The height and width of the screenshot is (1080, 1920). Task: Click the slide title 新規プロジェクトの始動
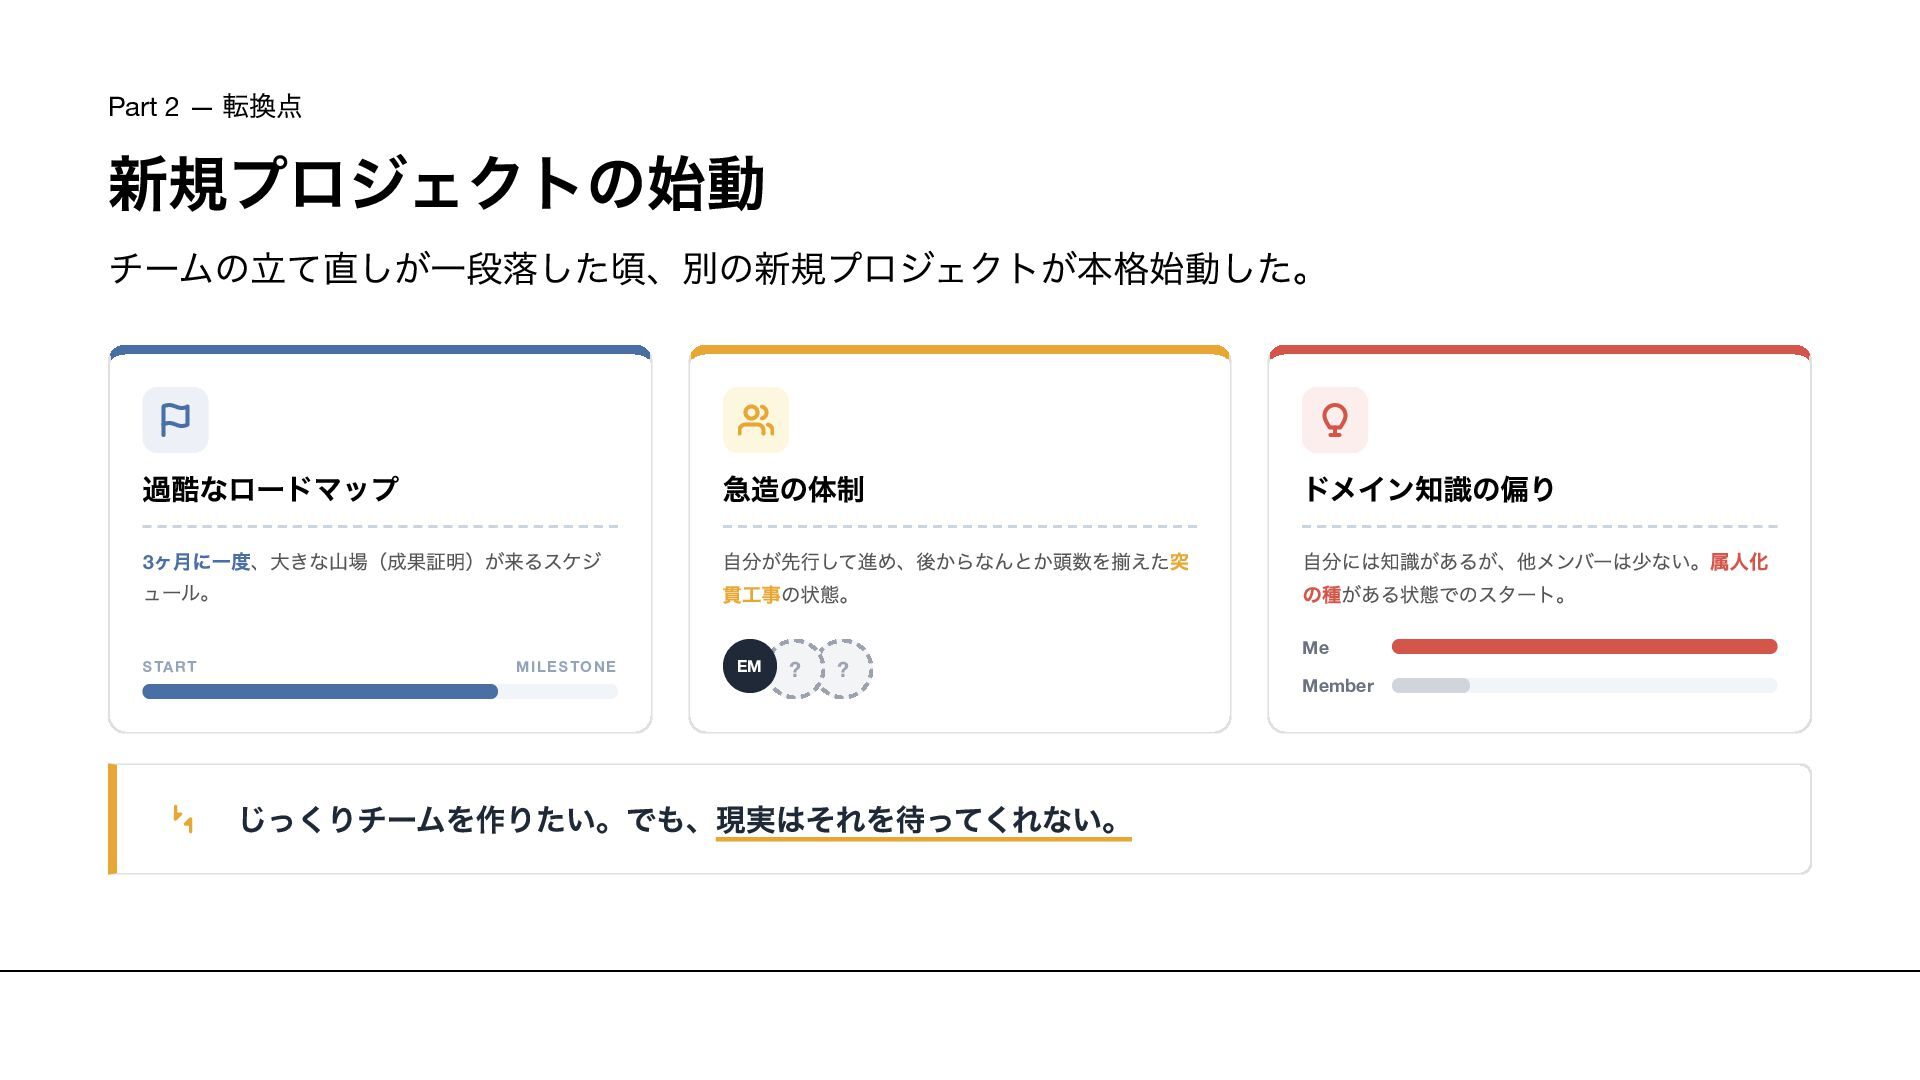coord(436,184)
